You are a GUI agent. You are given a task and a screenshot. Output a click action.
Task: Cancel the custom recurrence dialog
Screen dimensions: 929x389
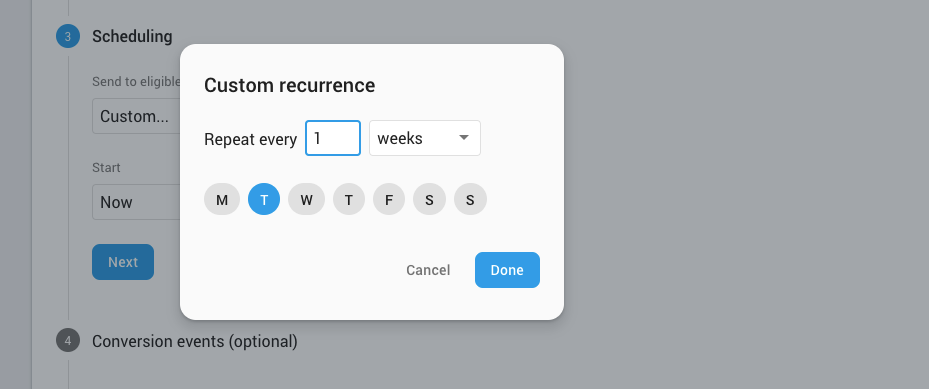pos(428,270)
